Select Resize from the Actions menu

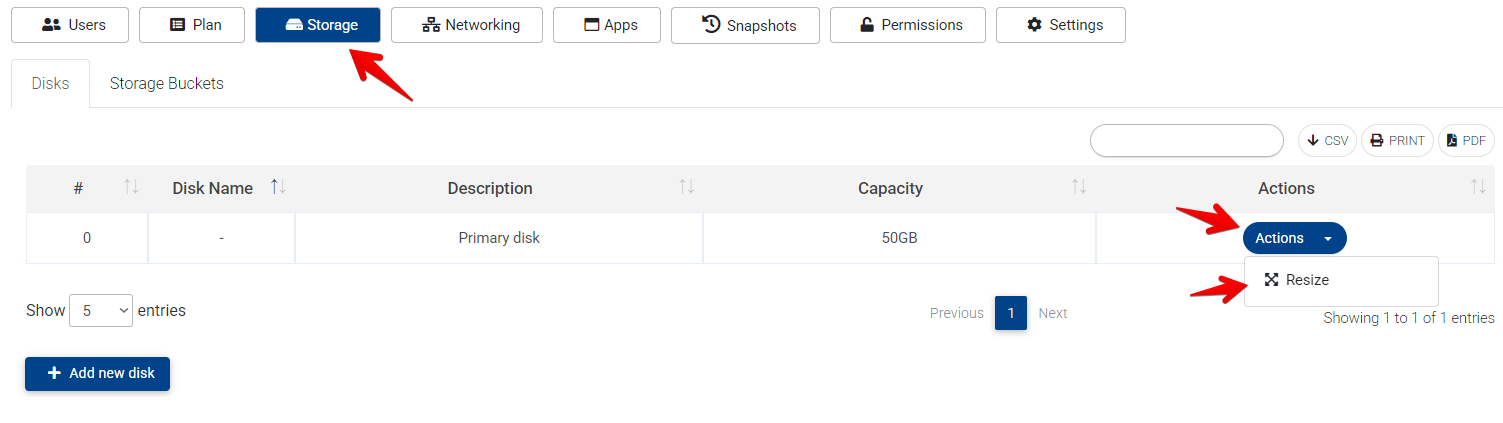point(1307,280)
